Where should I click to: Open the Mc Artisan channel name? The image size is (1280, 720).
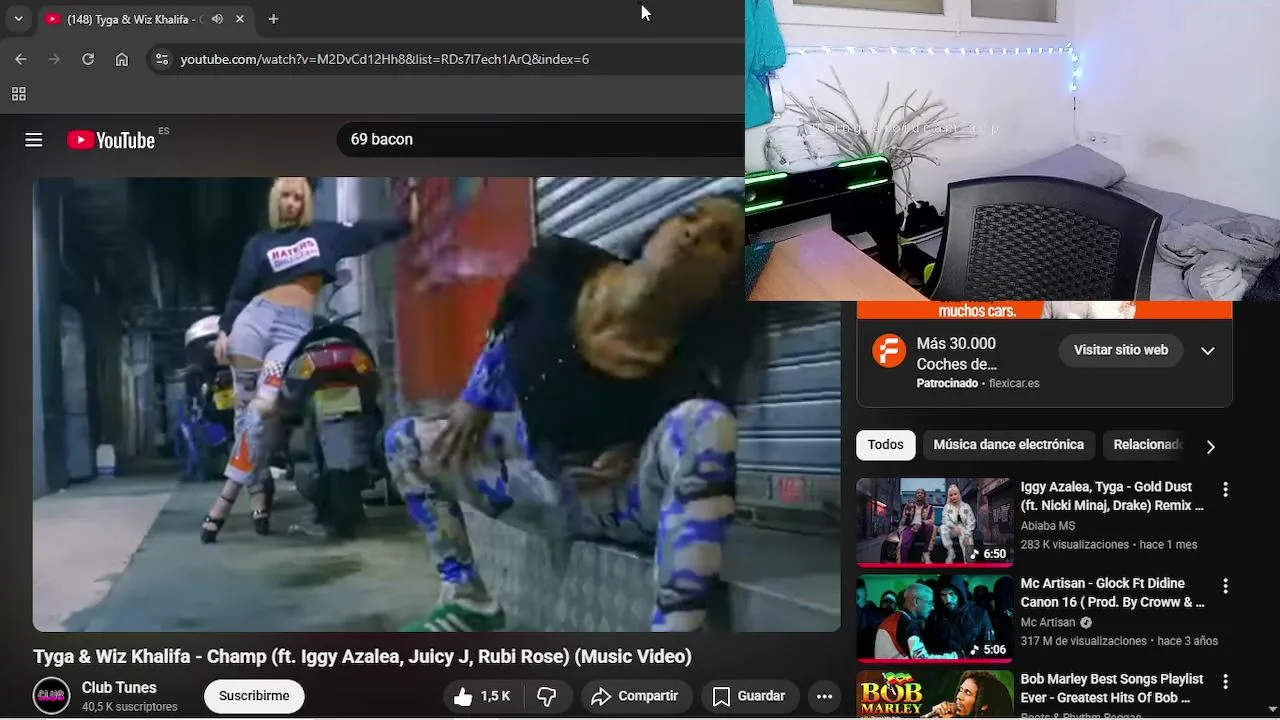1047,622
